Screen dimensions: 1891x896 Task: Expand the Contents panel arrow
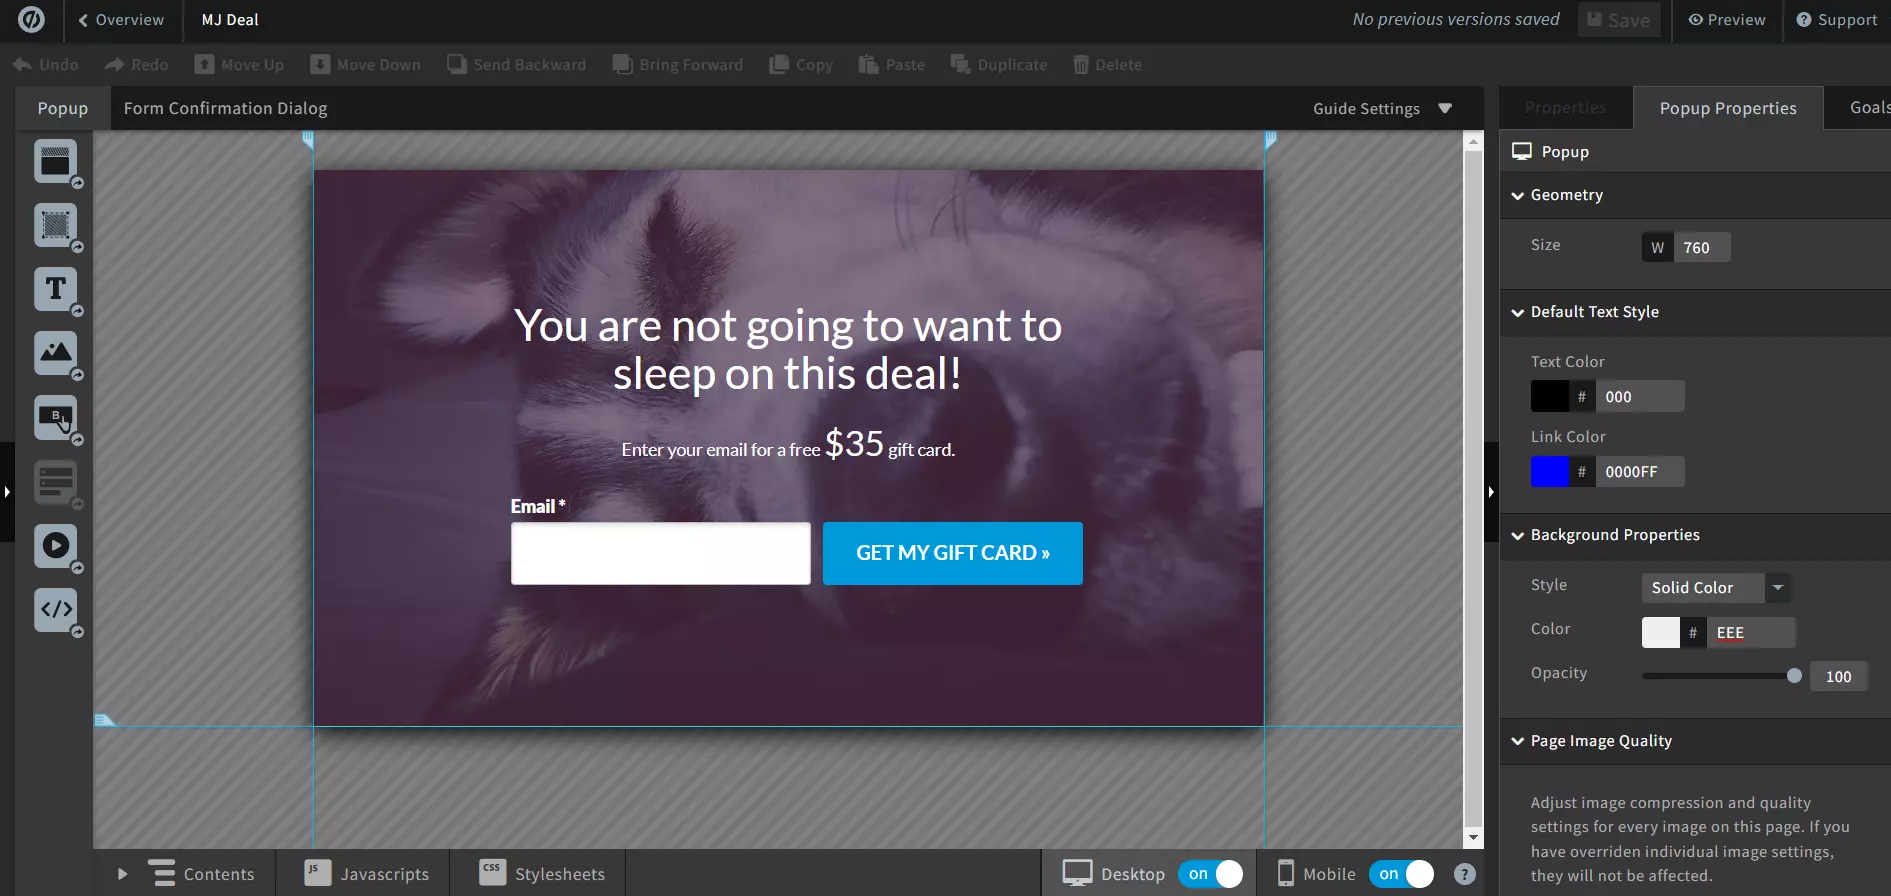[x=122, y=874]
